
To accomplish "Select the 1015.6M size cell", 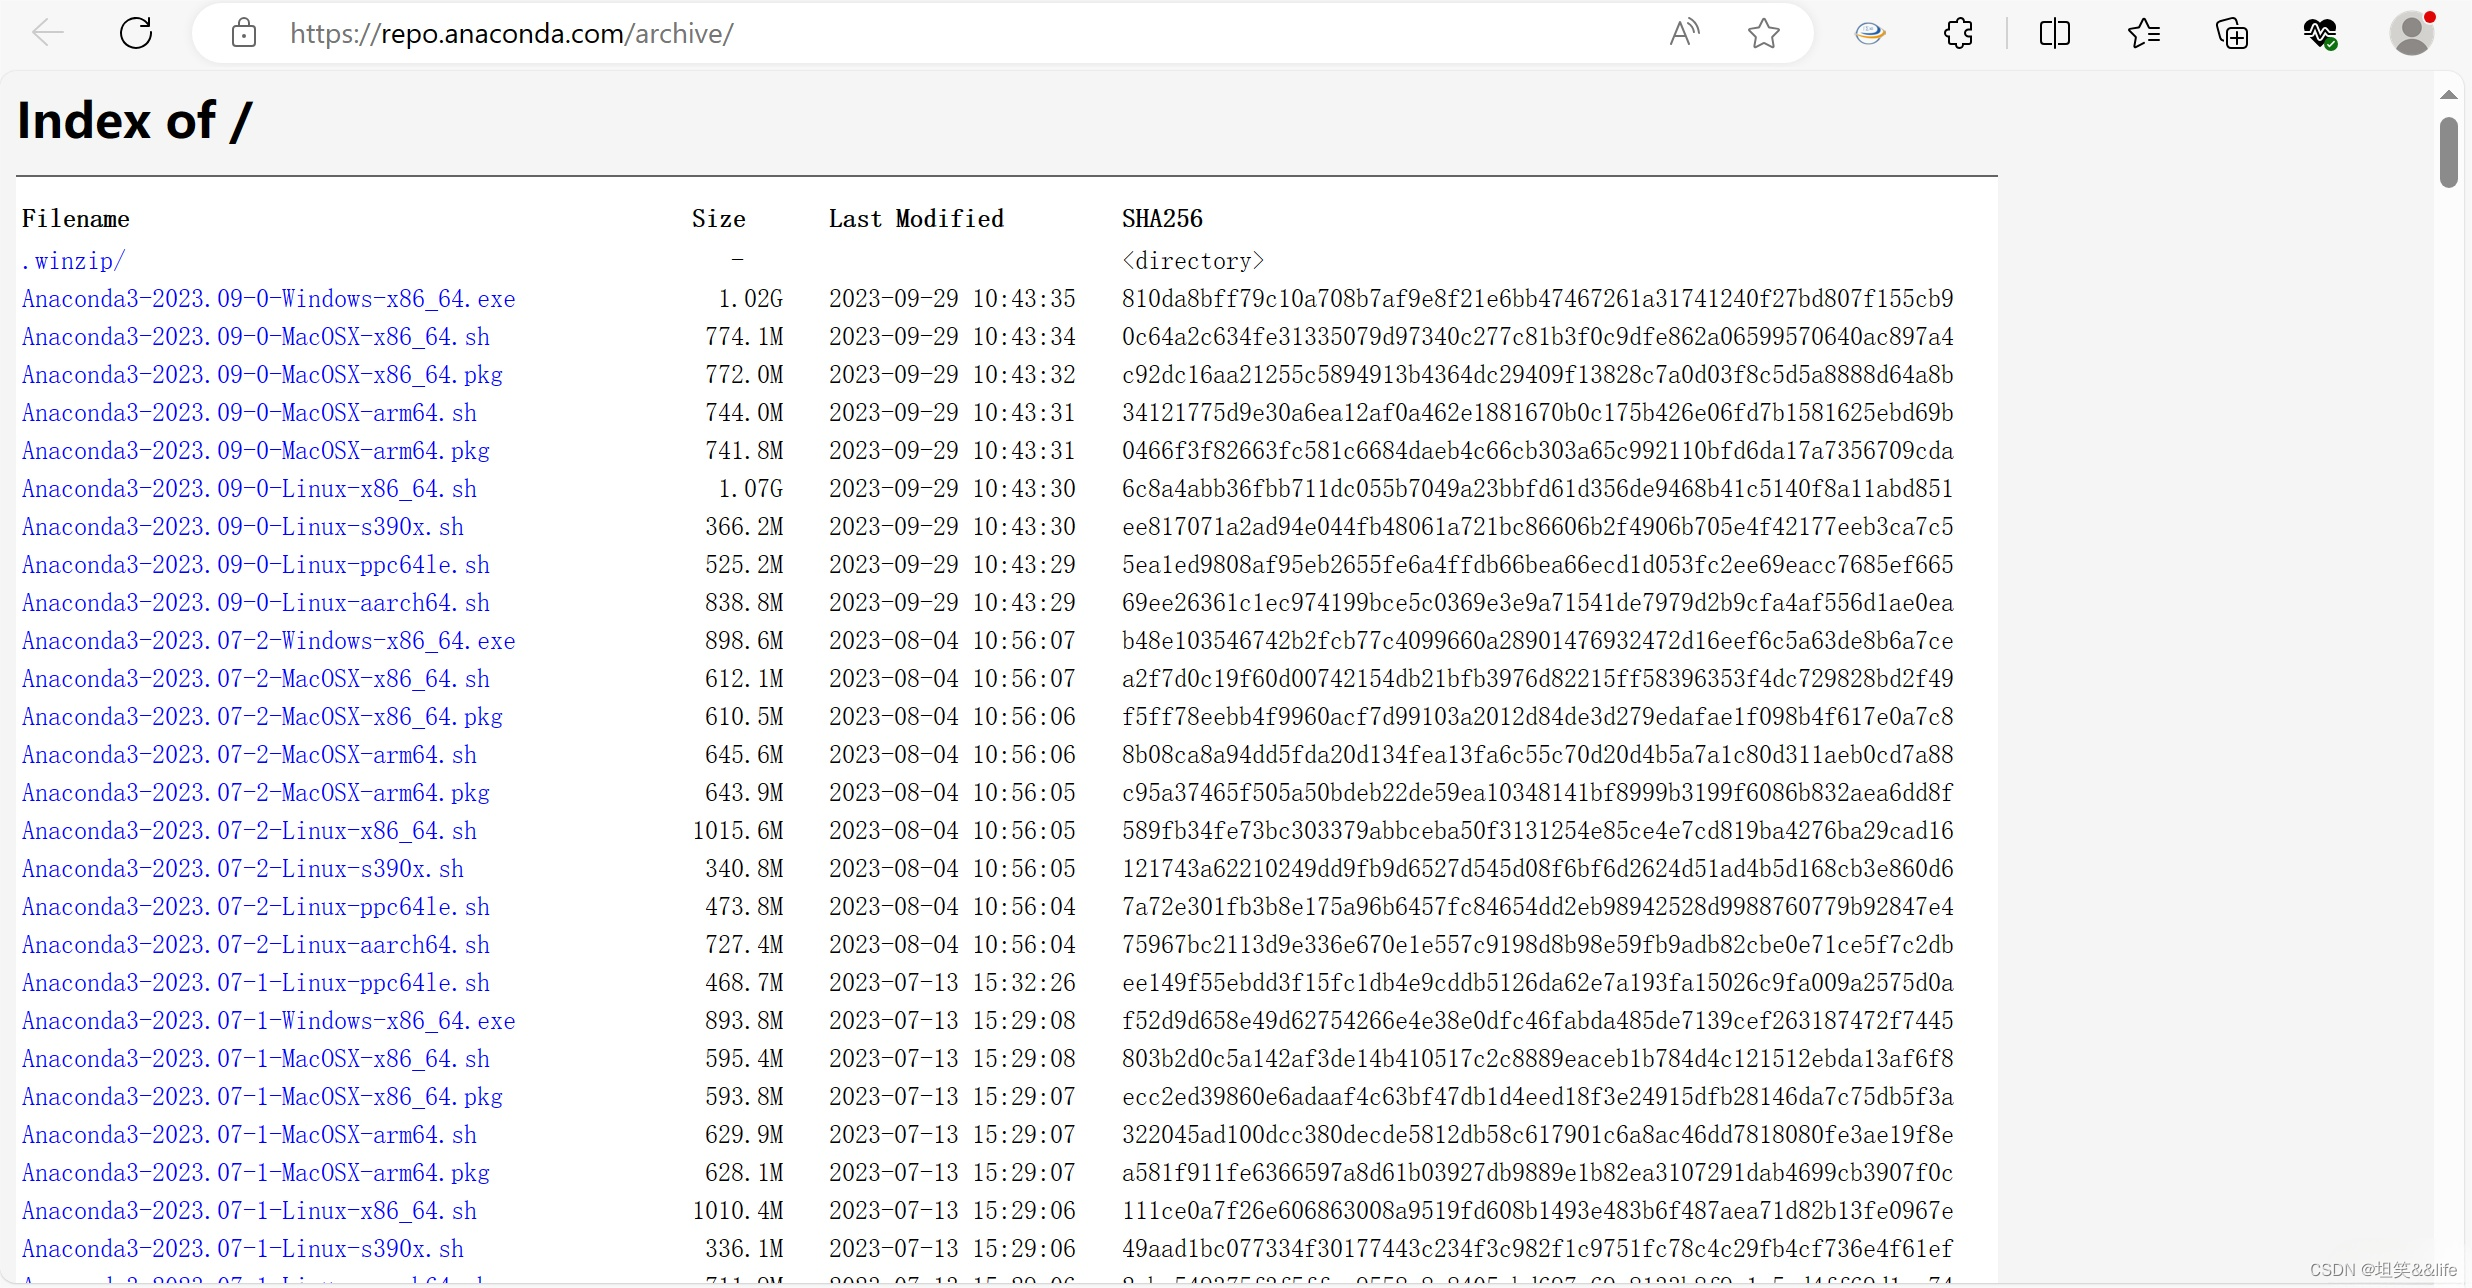I will coord(738,831).
